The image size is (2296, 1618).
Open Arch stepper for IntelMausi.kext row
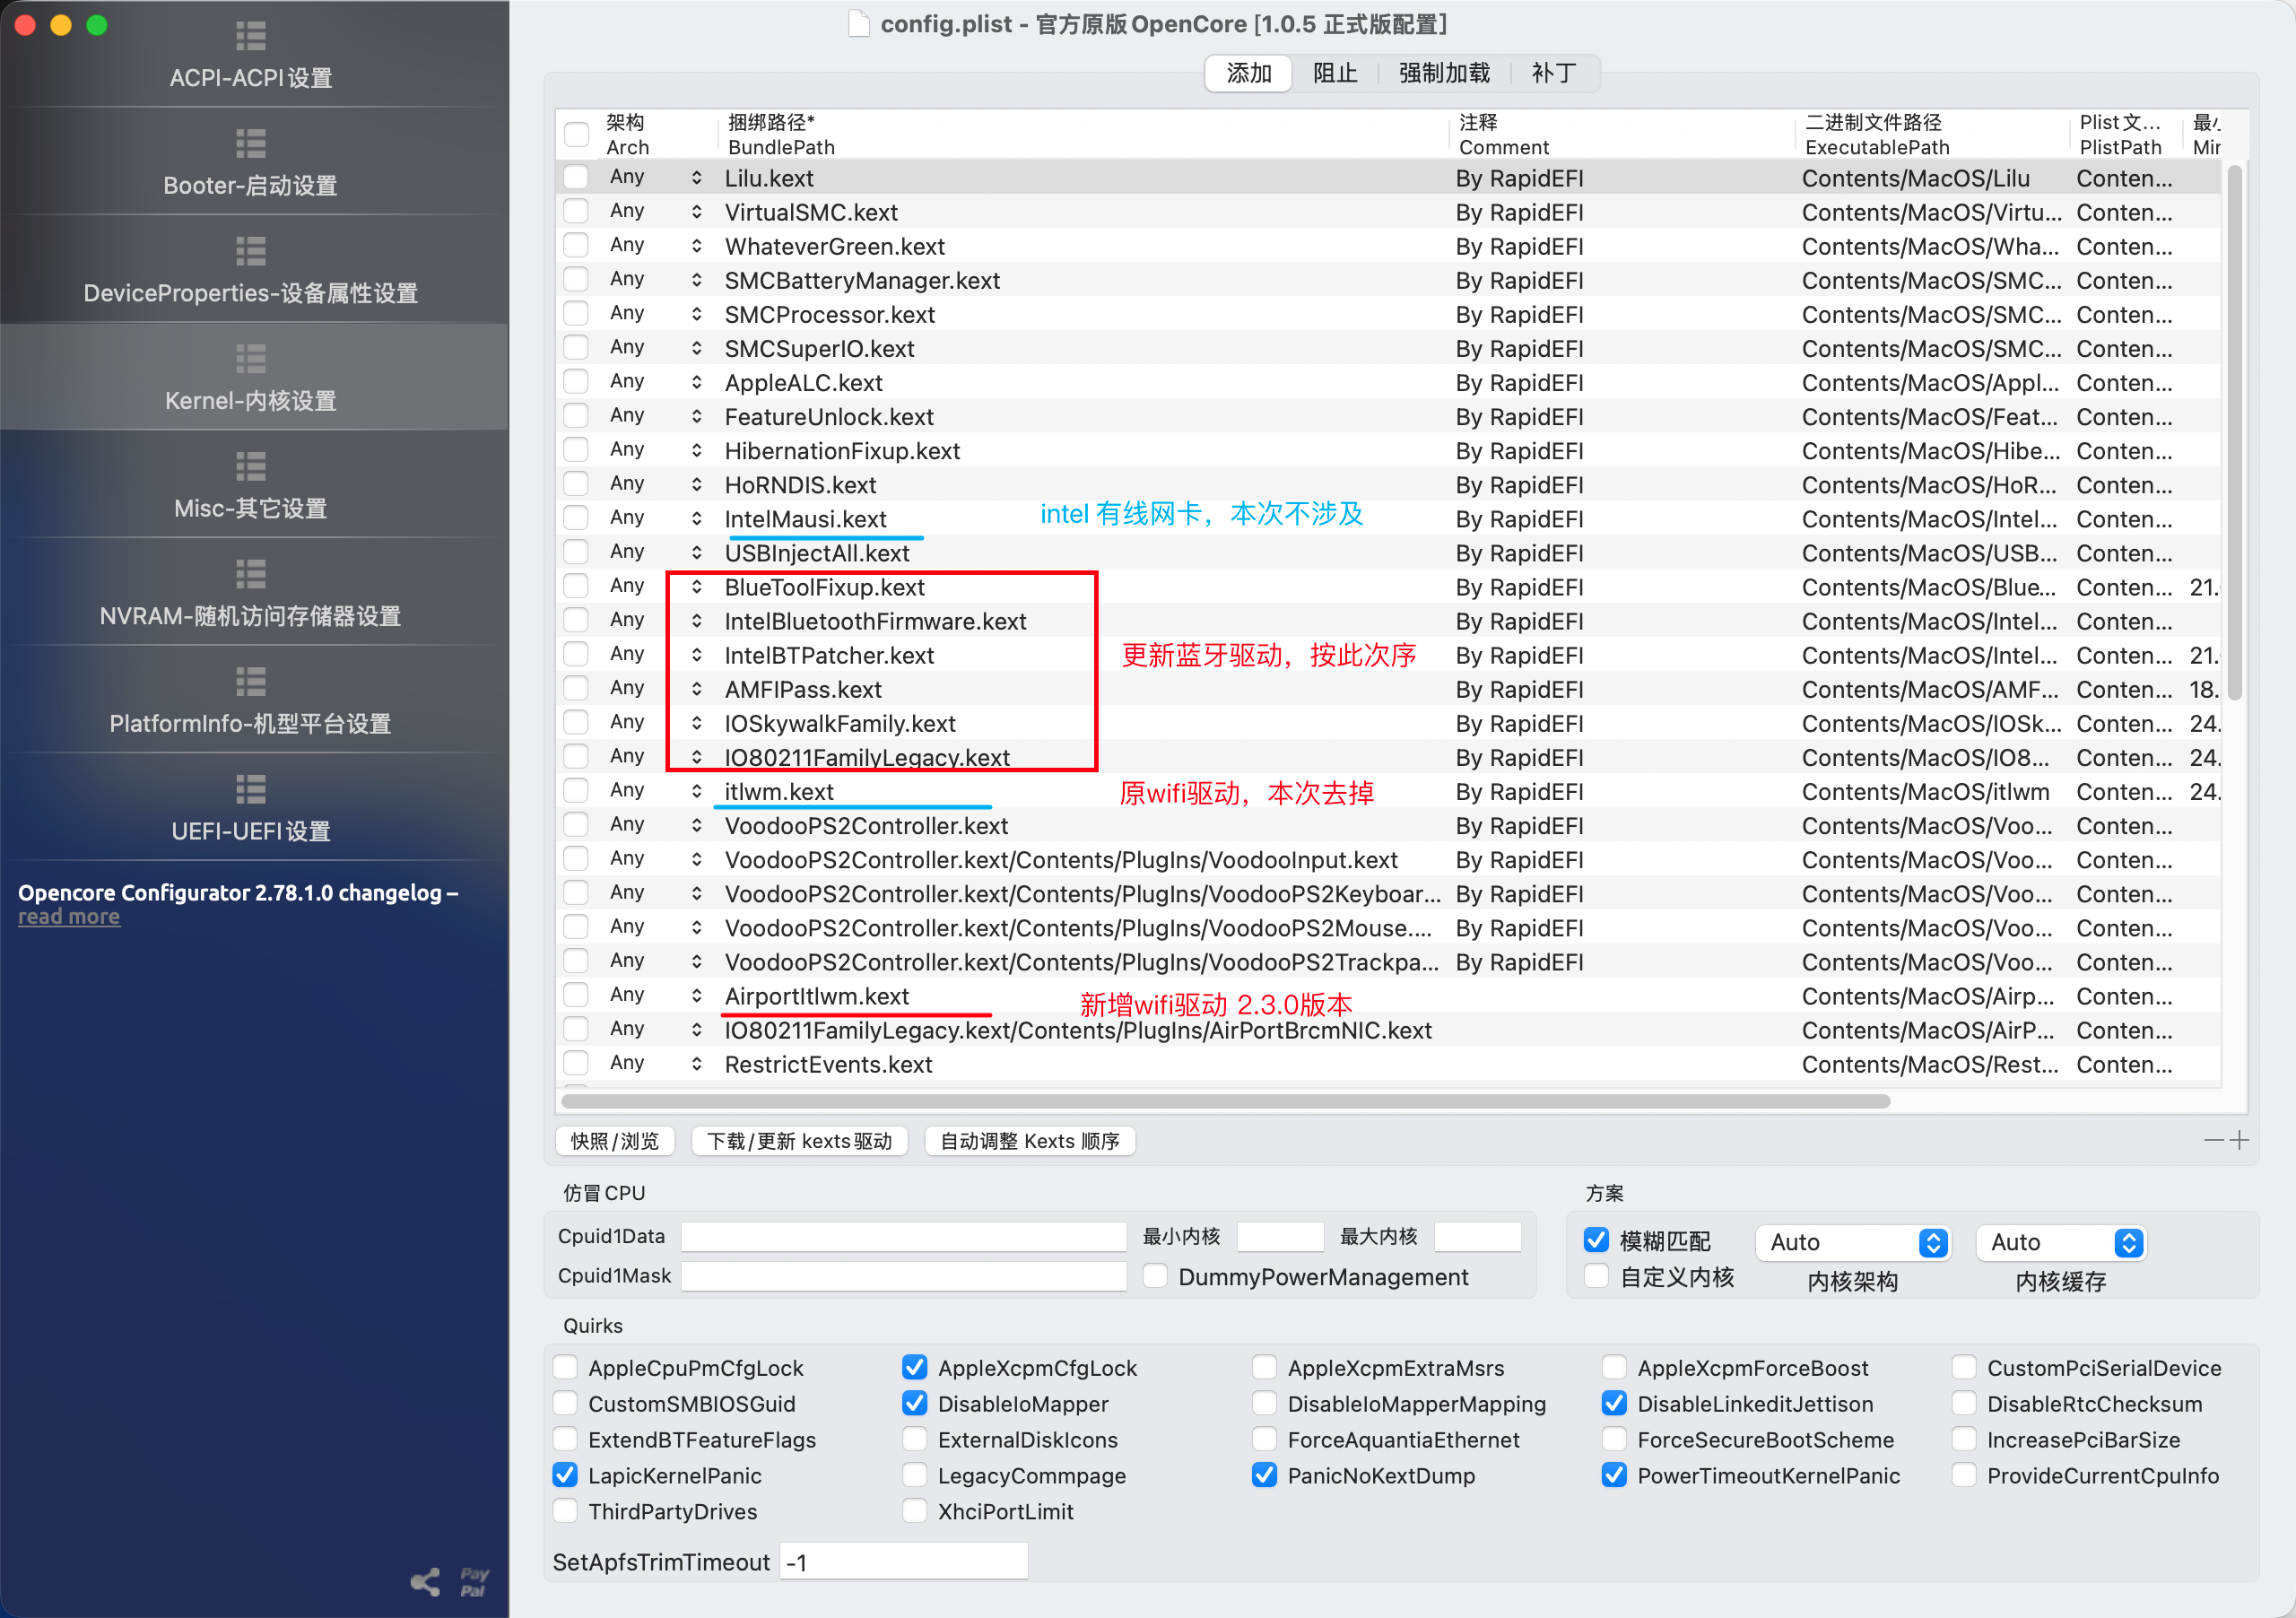pos(696,519)
